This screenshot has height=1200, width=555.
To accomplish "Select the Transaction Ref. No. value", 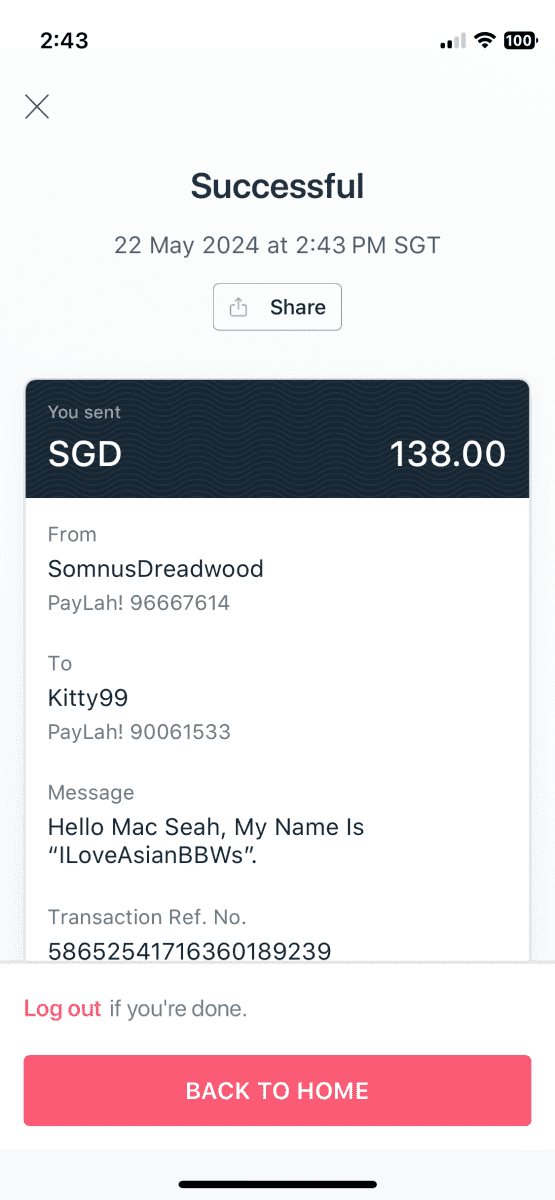I will tap(189, 950).
